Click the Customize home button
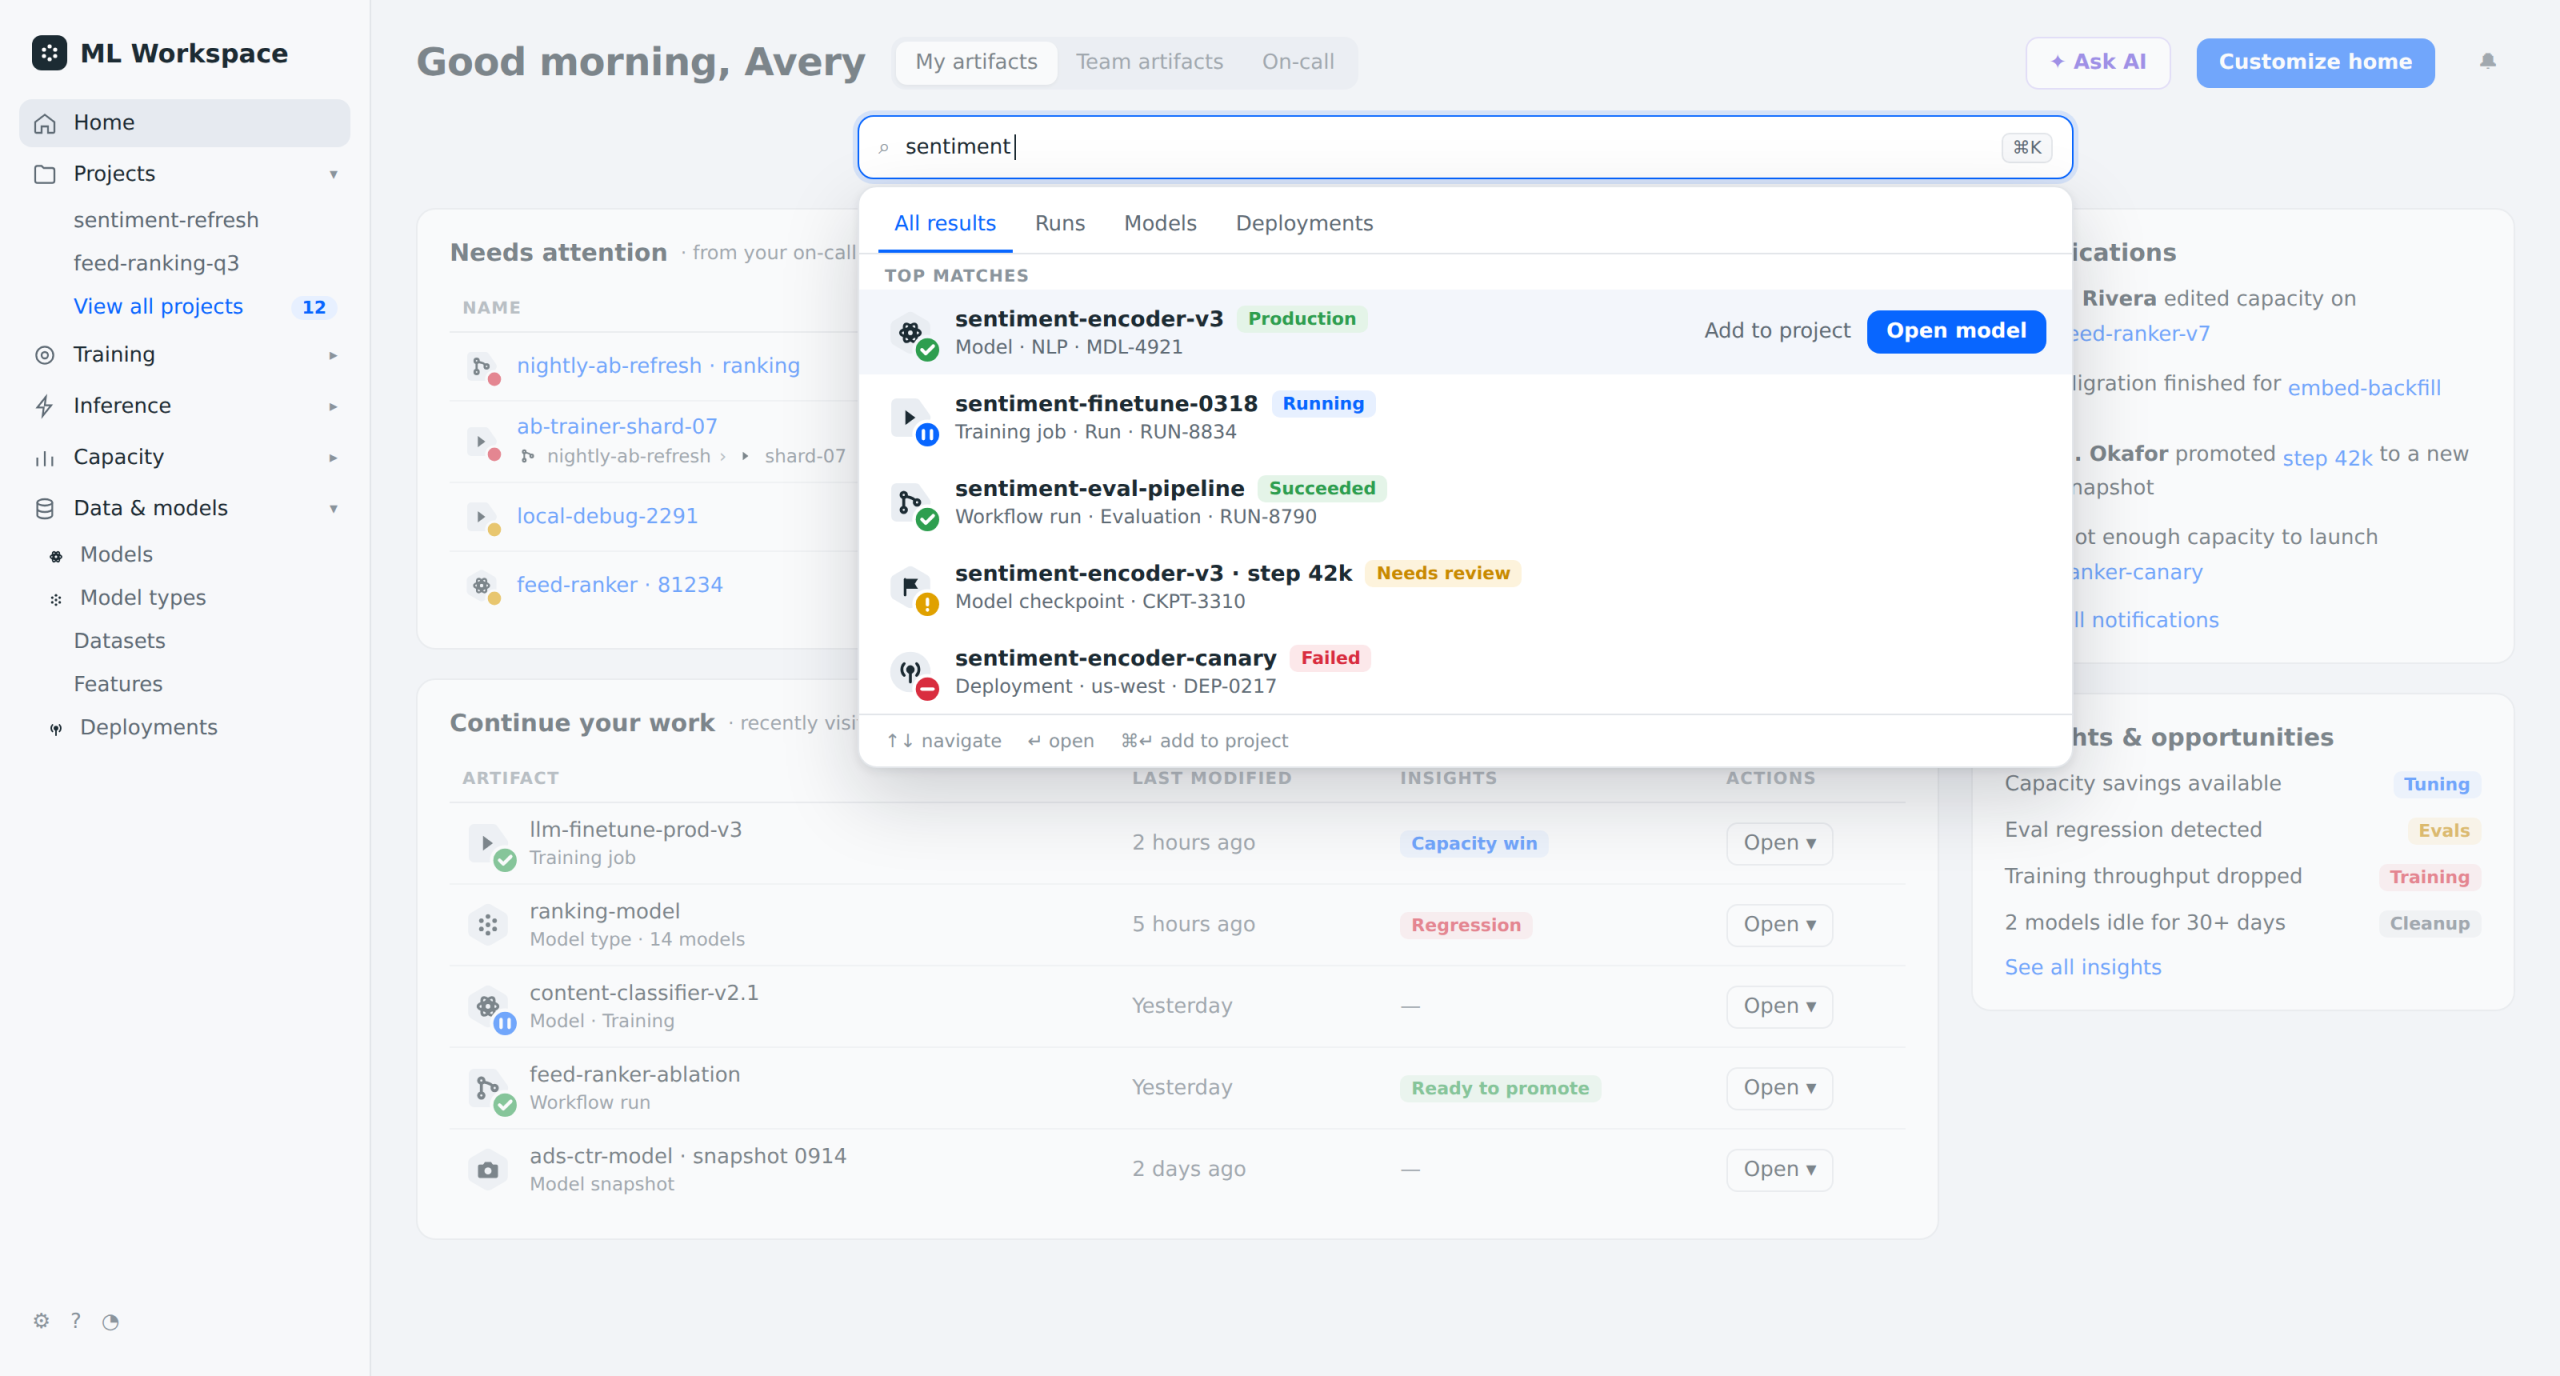Screen dimensions: 2560x1376 coord(2315,62)
